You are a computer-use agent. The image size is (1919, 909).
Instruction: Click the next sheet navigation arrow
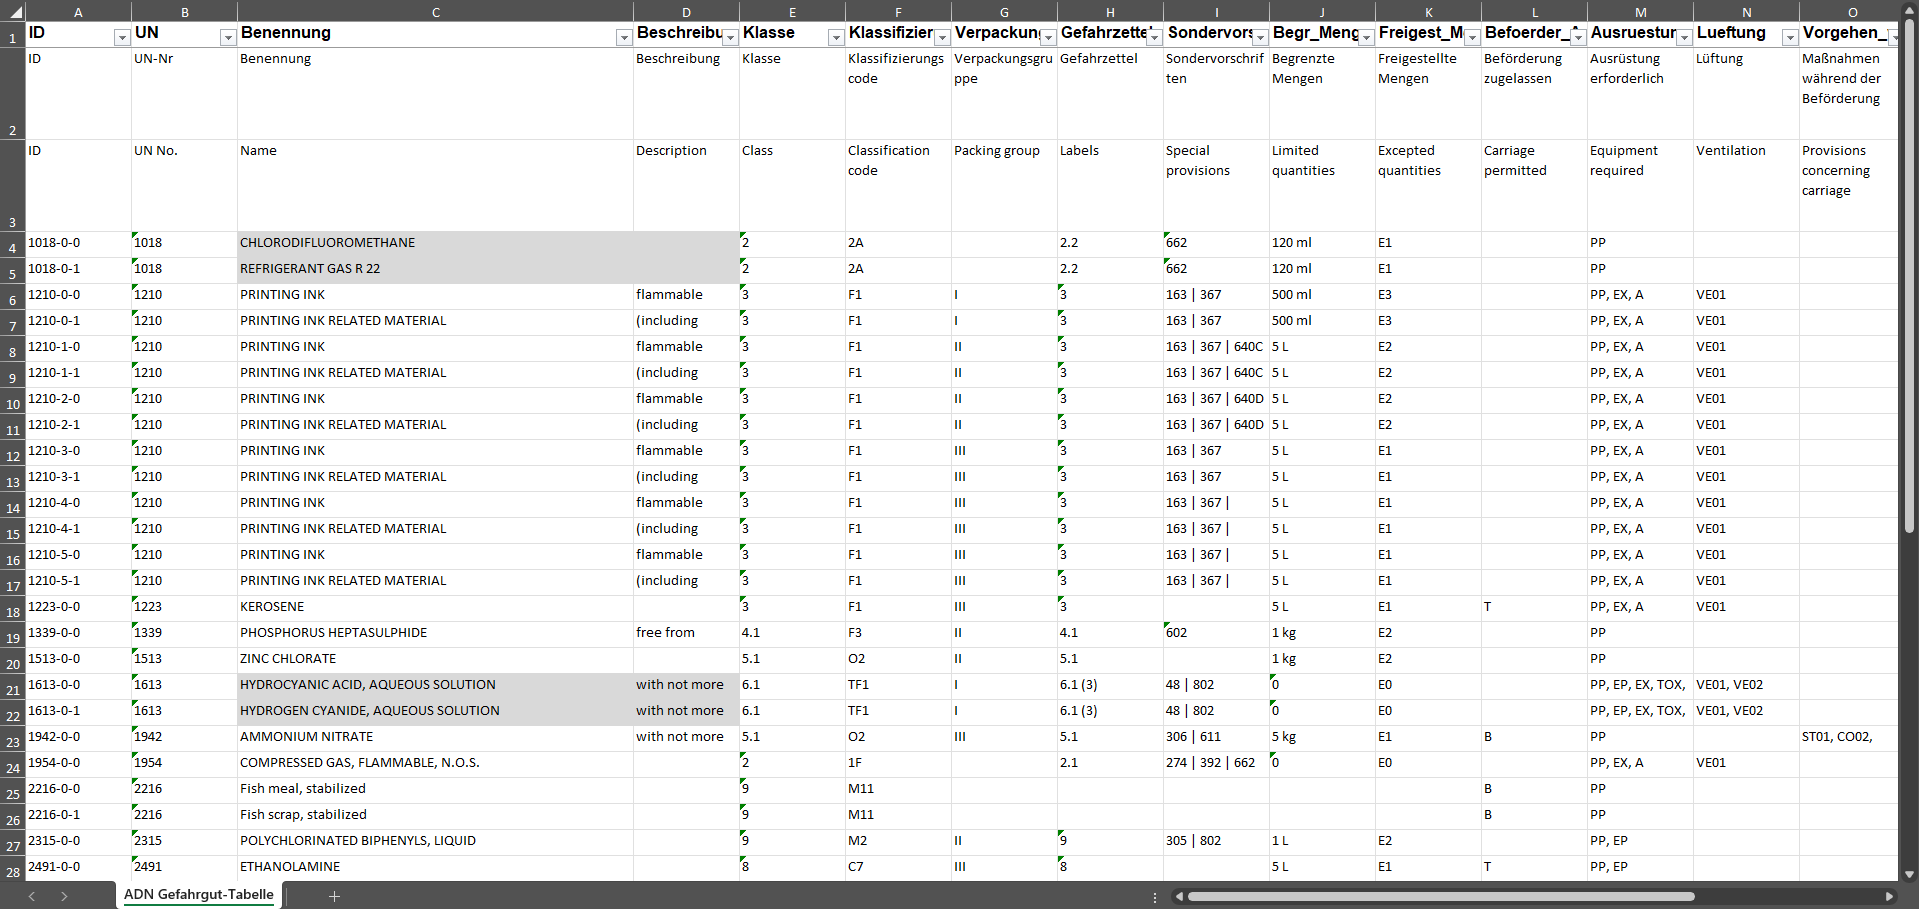(x=64, y=896)
